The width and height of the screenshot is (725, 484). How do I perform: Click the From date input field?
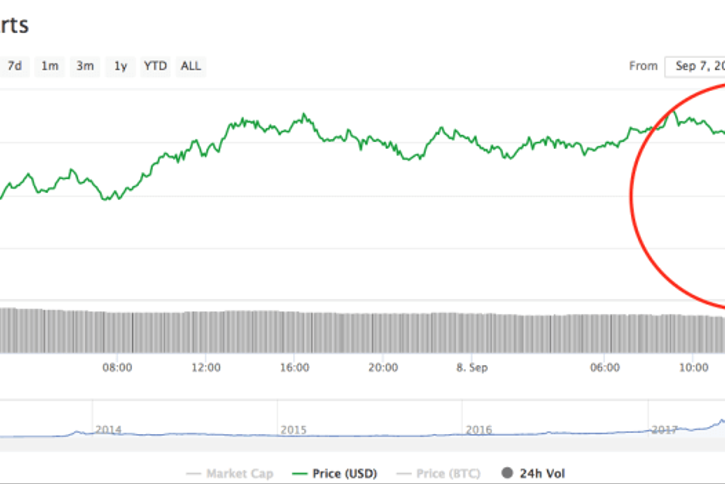[x=695, y=66]
